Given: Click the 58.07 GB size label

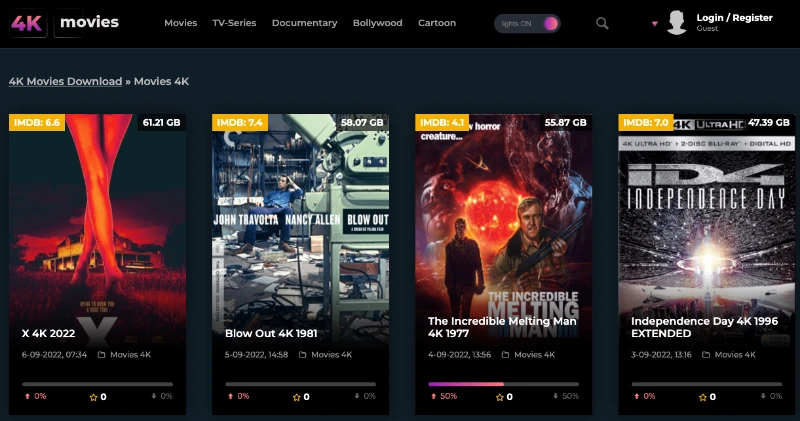Looking at the screenshot, I should (362, 122).
